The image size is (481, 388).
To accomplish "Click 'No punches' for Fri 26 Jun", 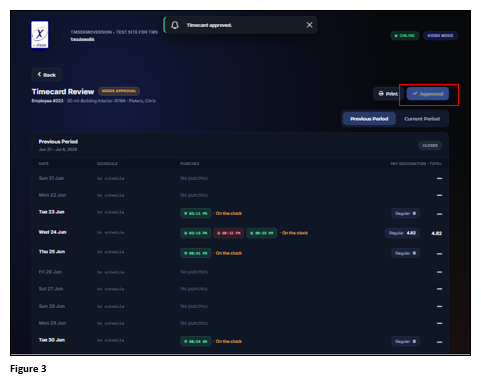I will [194, 272].
